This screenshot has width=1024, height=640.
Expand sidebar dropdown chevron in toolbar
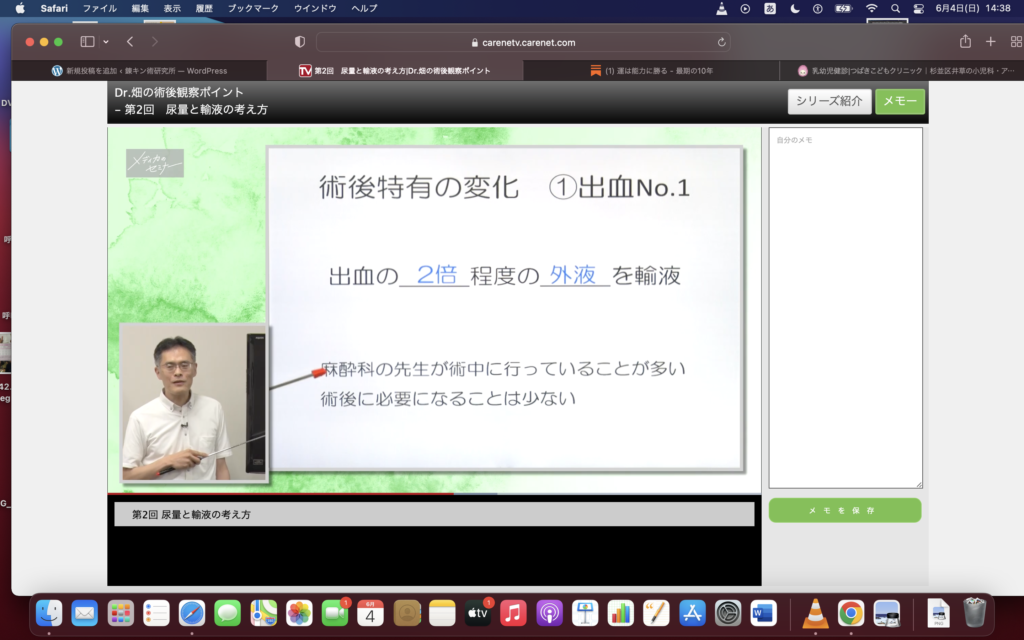[x=106, y=42]
